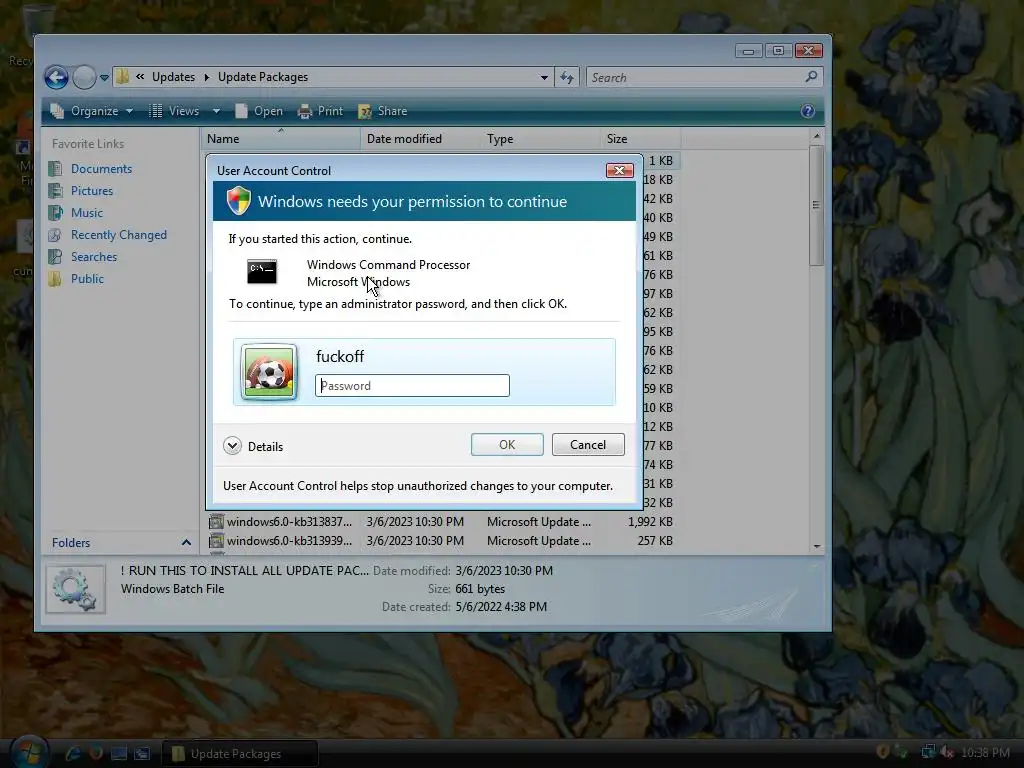
Task: Click the Explorer forward navigation button
Action: (84, 77)
